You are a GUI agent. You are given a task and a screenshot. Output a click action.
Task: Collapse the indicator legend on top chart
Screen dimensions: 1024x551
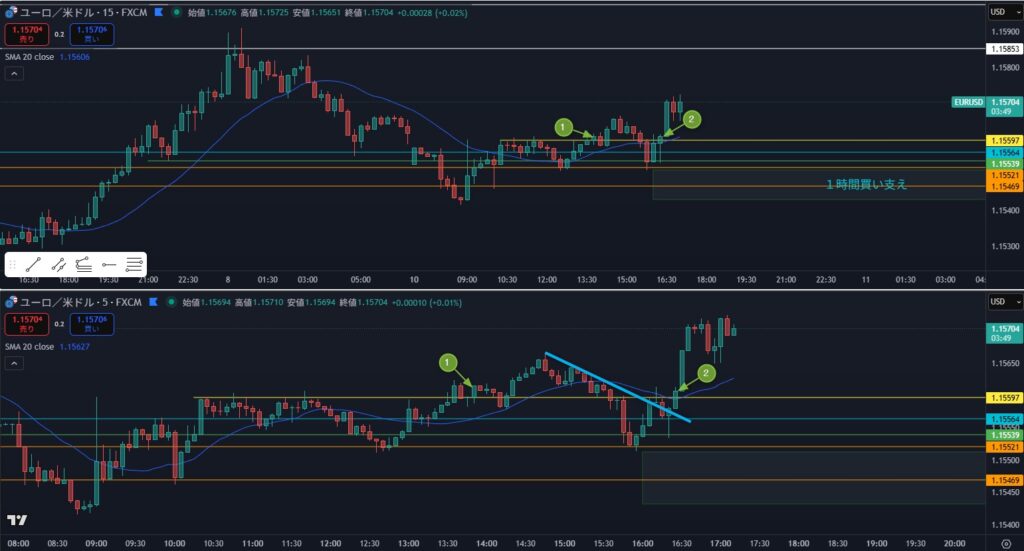[16, 73]
